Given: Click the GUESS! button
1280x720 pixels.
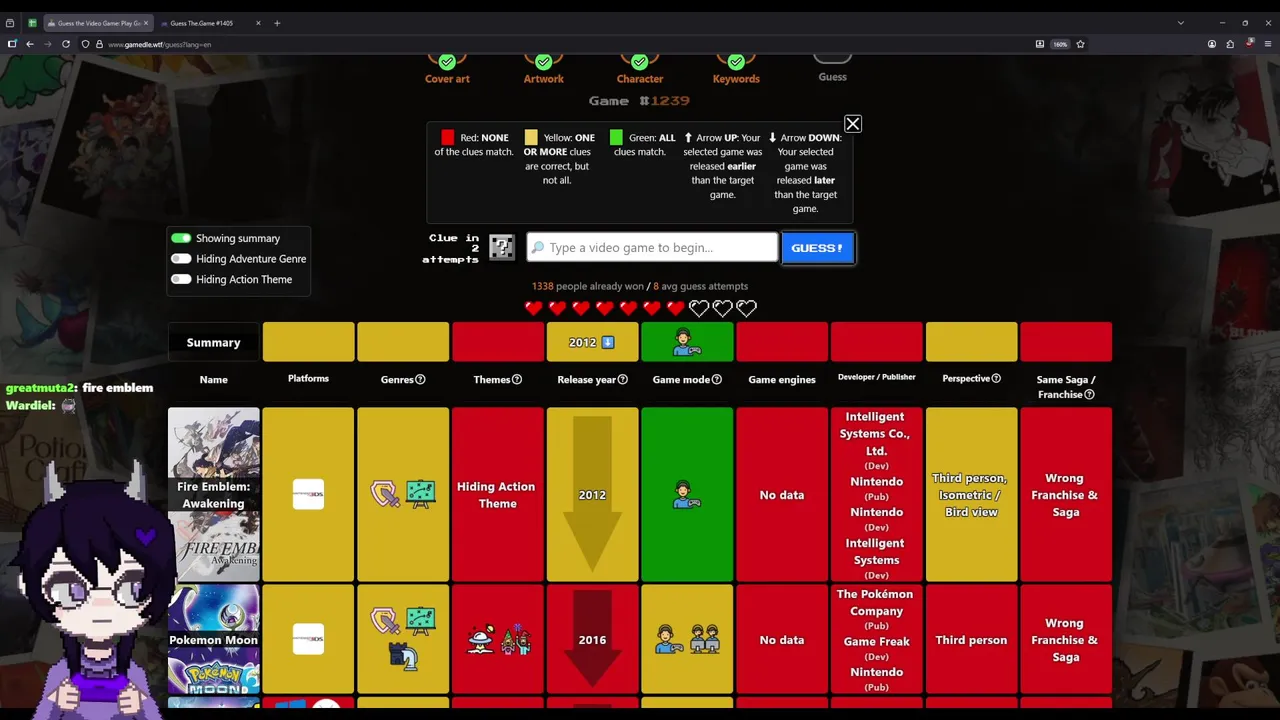Looking at the screenshot, I should coord(817,248).
